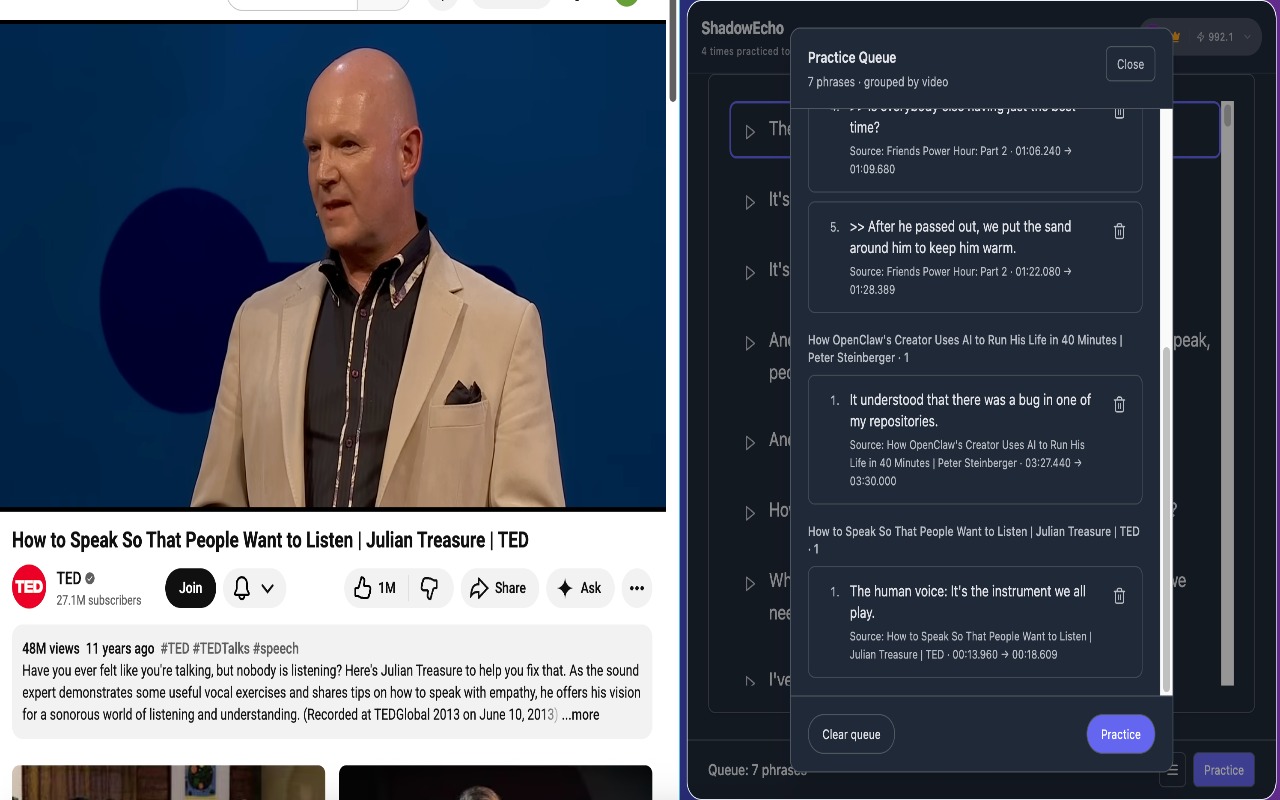Click the source line ending '00:13.960 → 00:18.609'
1280x800 pixels.
pos(970,645)
